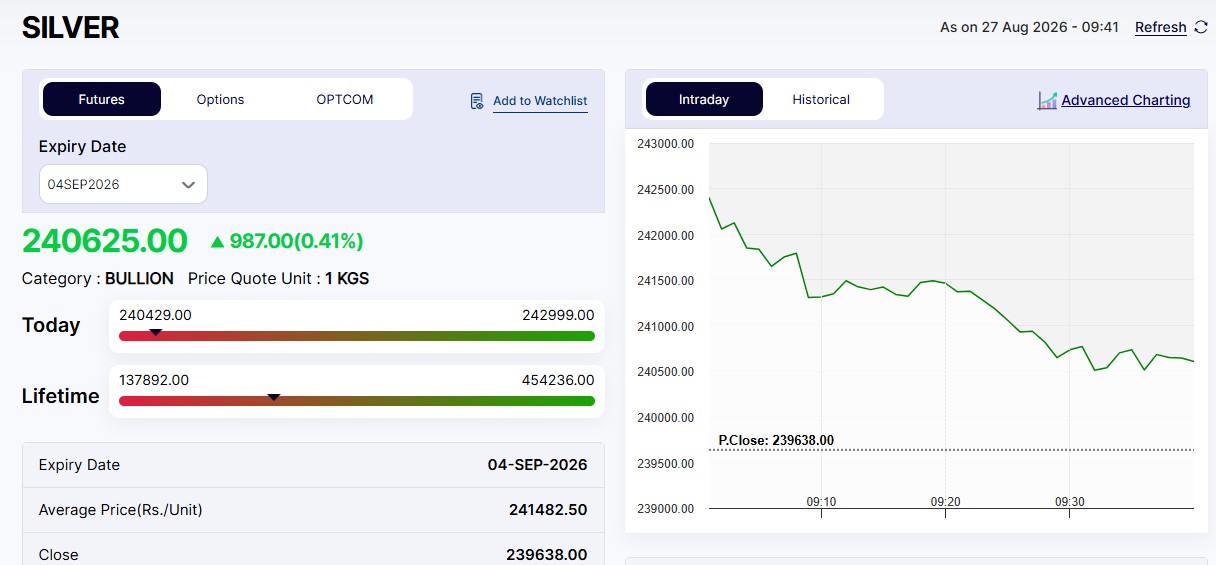Click the refresh circular arrow icon
Image resolution: width=1216 pixels, height=565 pixels.
[1201, 28]
